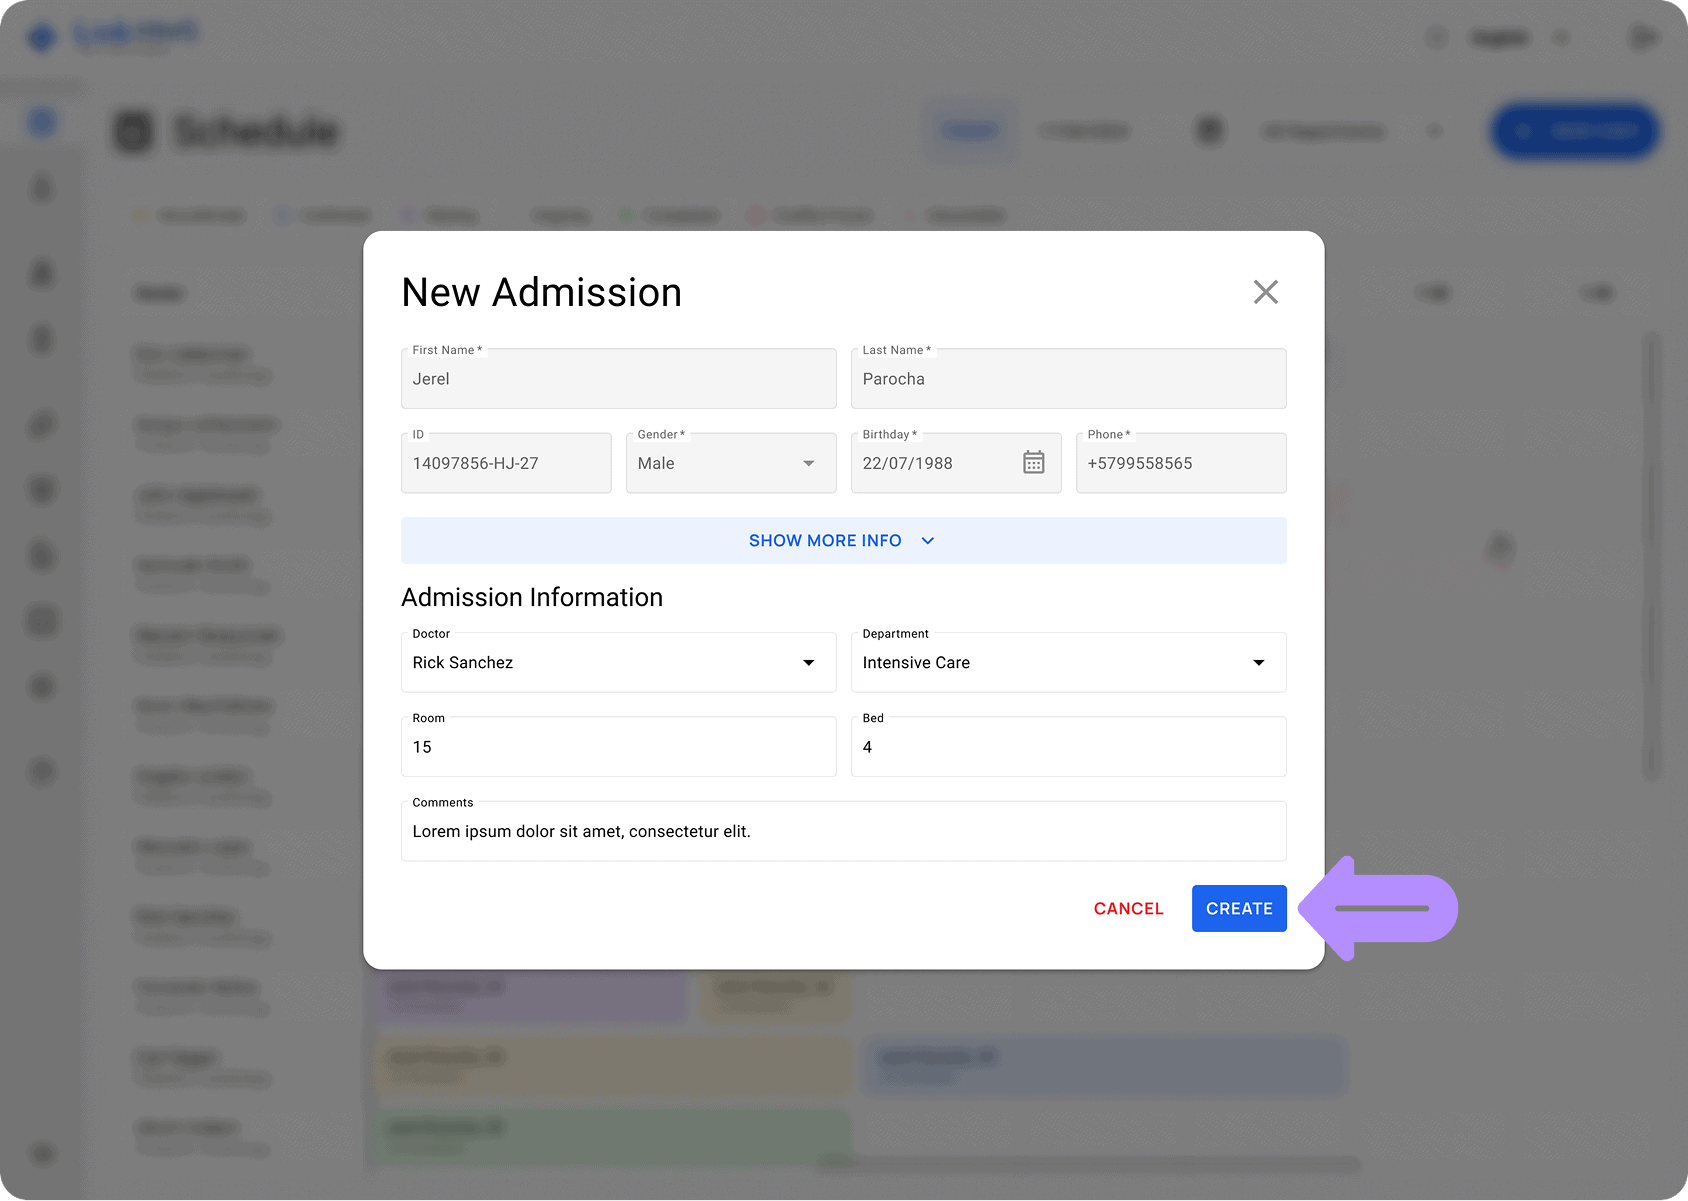
Task: Click the blue action button right of header
Action: [1574, 130]
